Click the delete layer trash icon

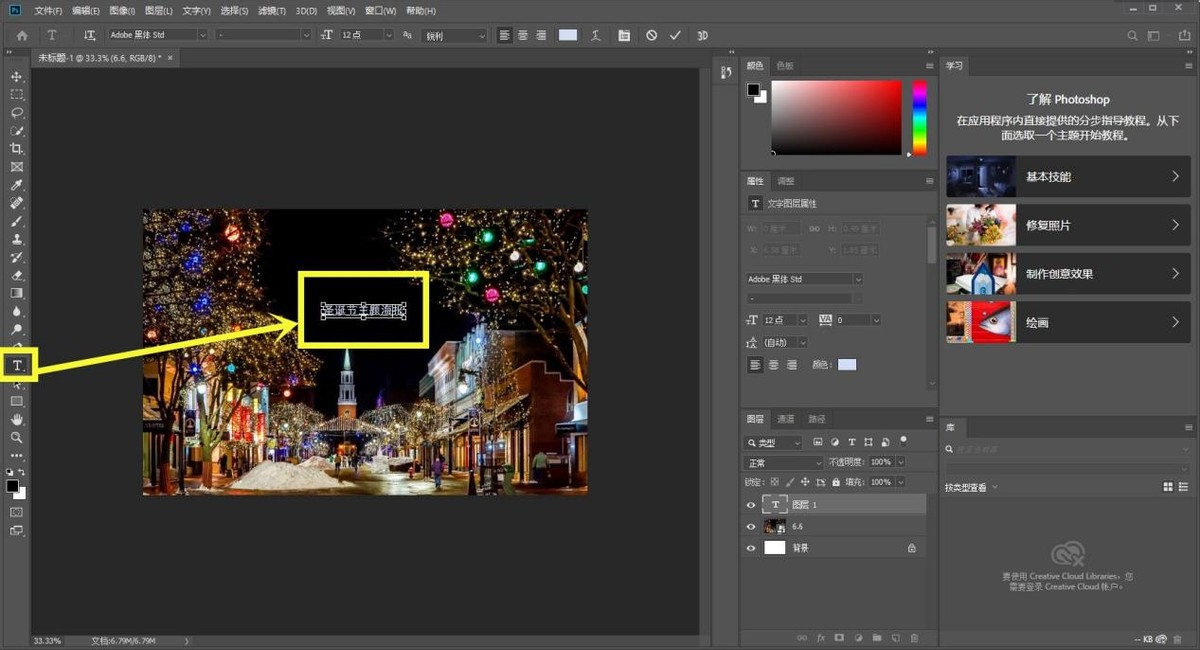(914, 637)
